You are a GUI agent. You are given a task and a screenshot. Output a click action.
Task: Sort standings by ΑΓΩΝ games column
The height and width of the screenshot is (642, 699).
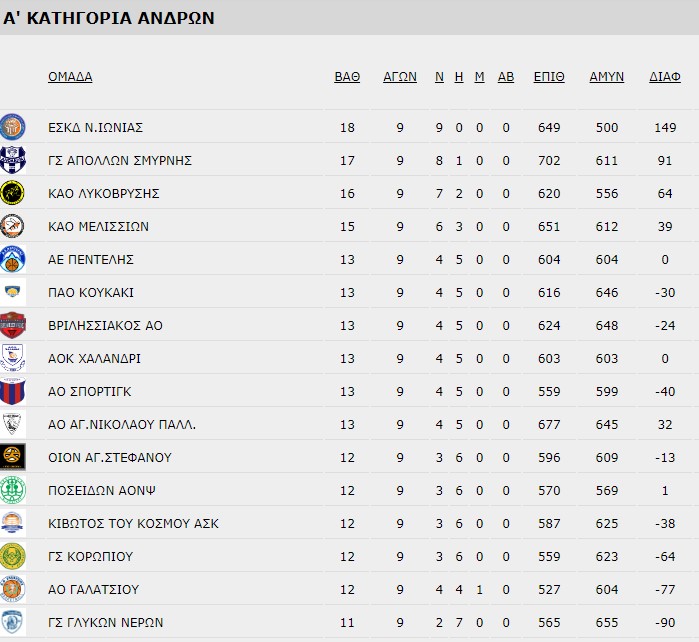pyautogui.click(x=400, y=77)
